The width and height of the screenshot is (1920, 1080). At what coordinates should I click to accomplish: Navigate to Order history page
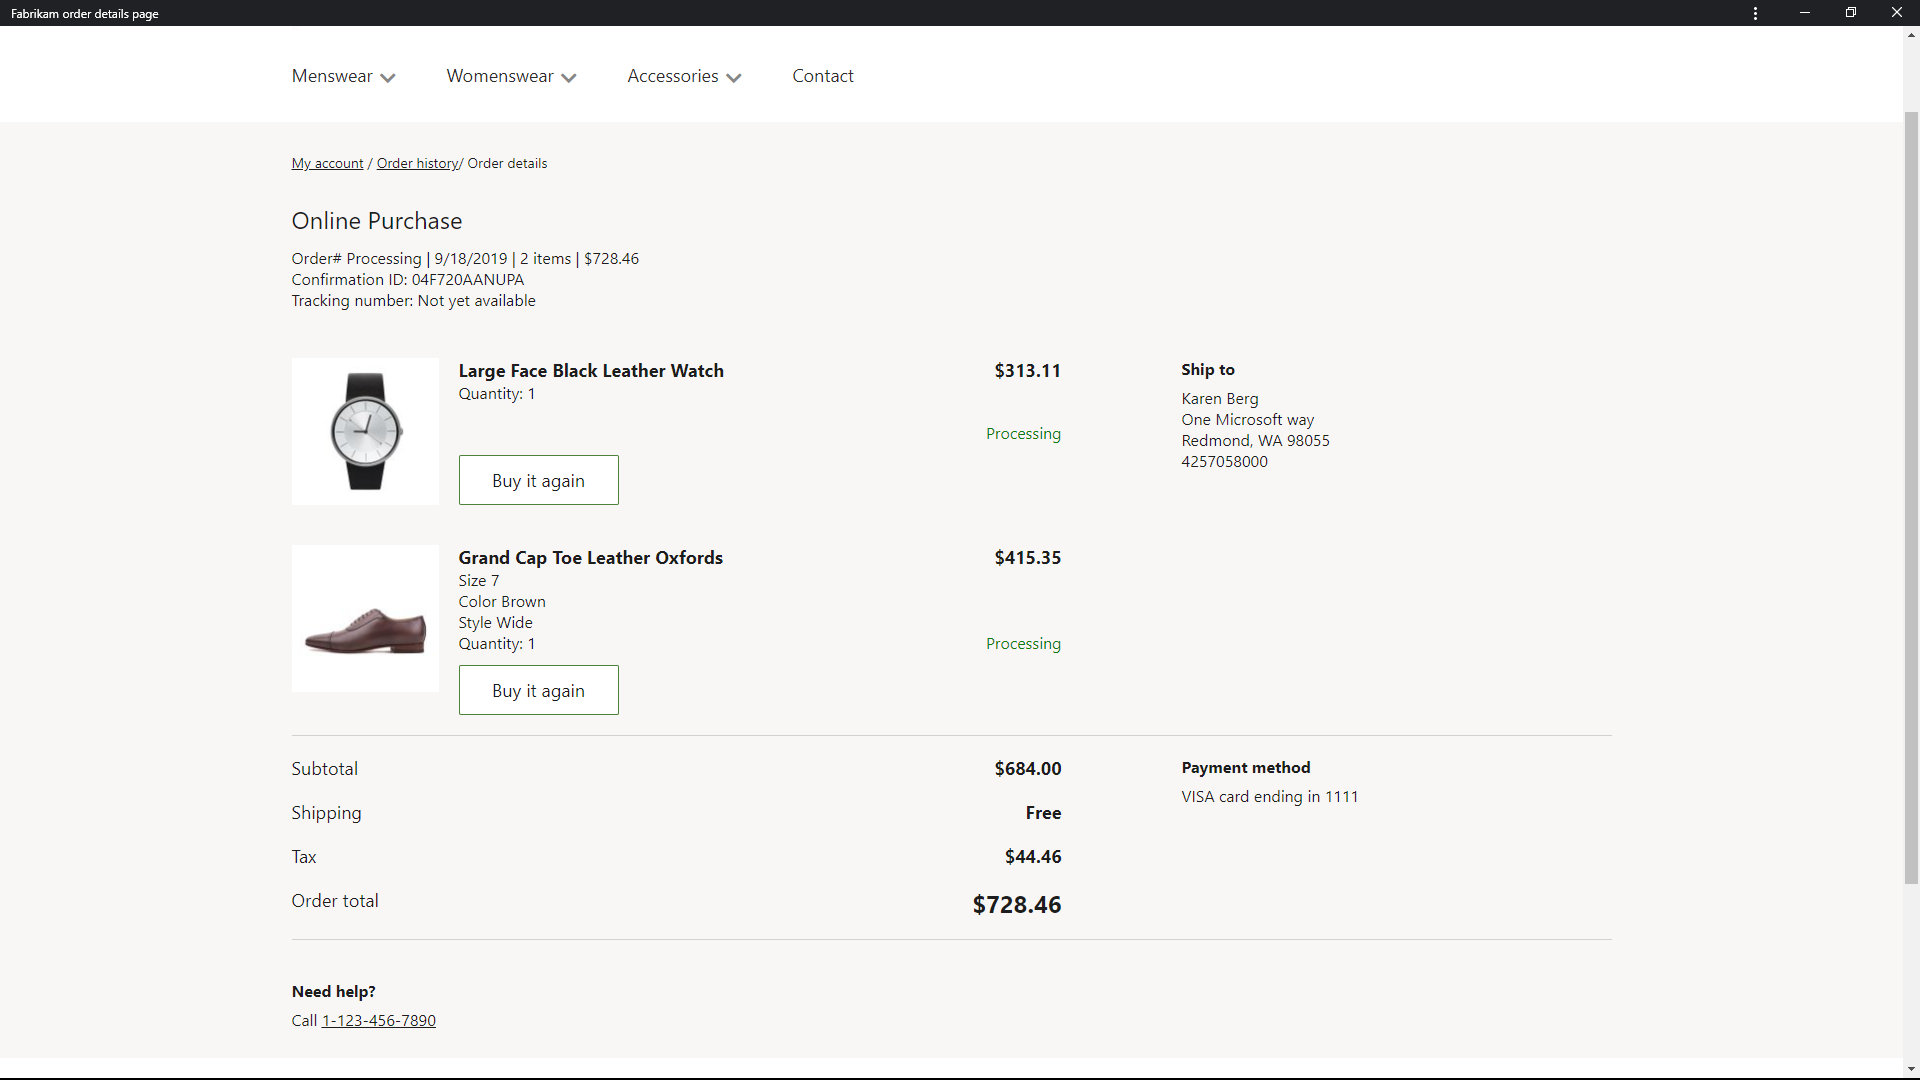(x=417, y=162)
